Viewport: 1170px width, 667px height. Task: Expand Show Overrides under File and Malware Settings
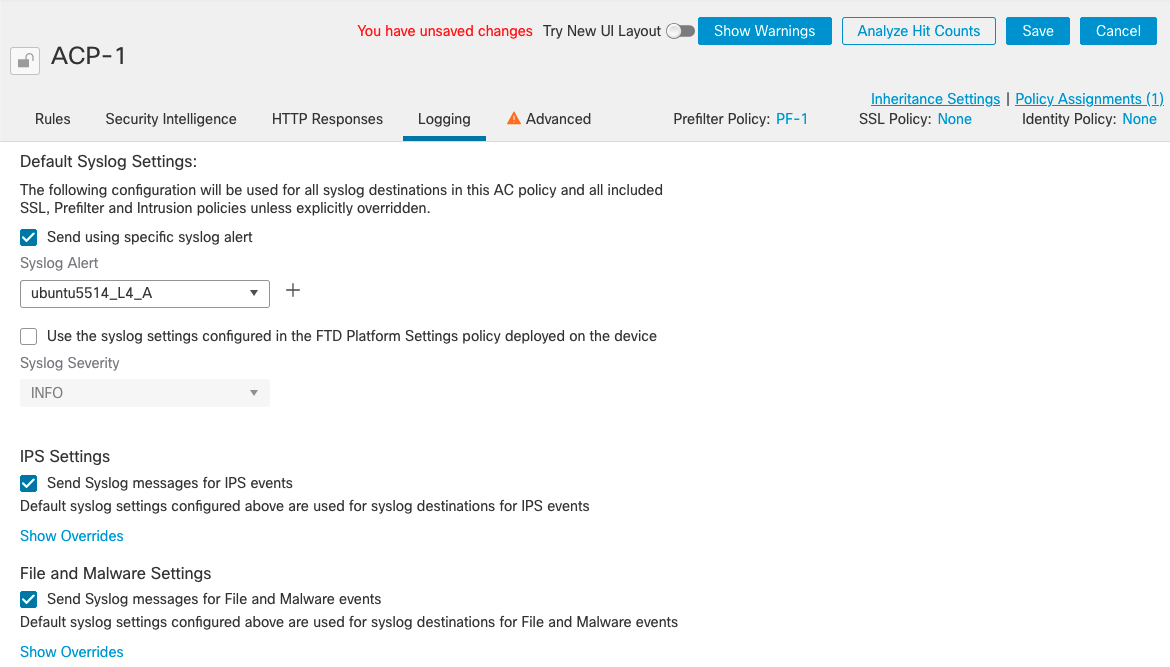pos(72,652)
